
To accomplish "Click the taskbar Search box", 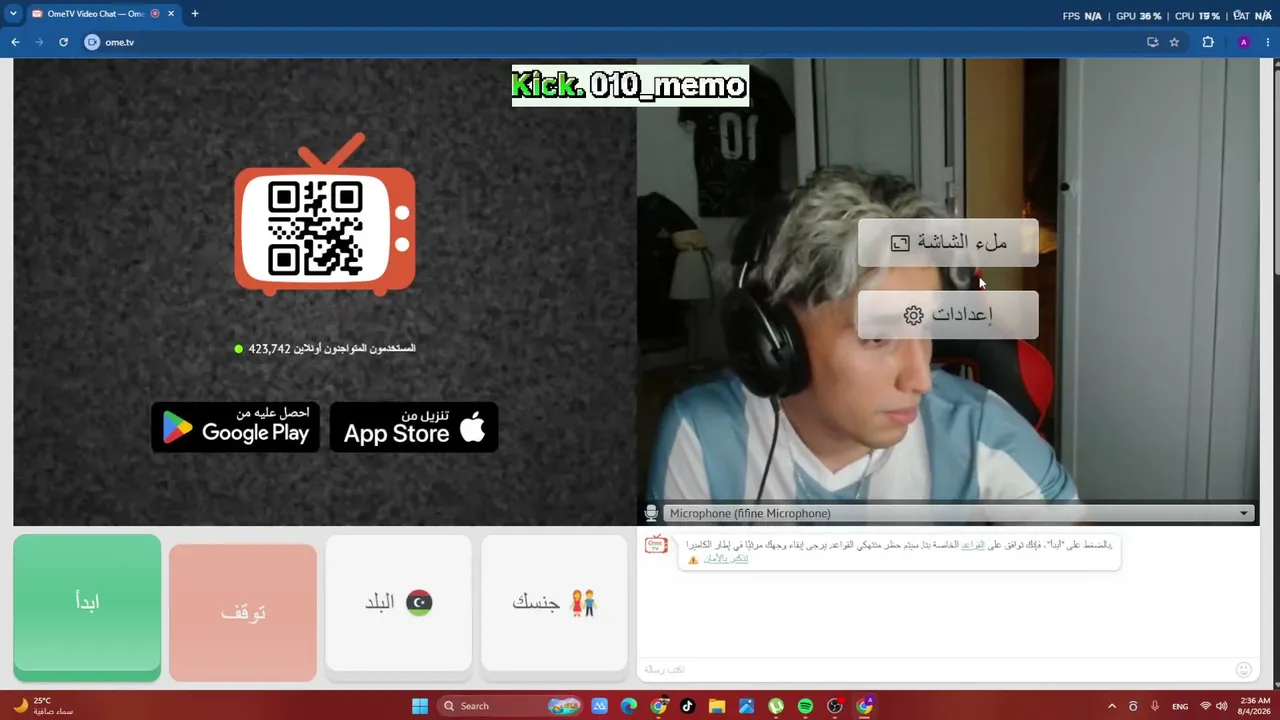I will pos(510,706).
